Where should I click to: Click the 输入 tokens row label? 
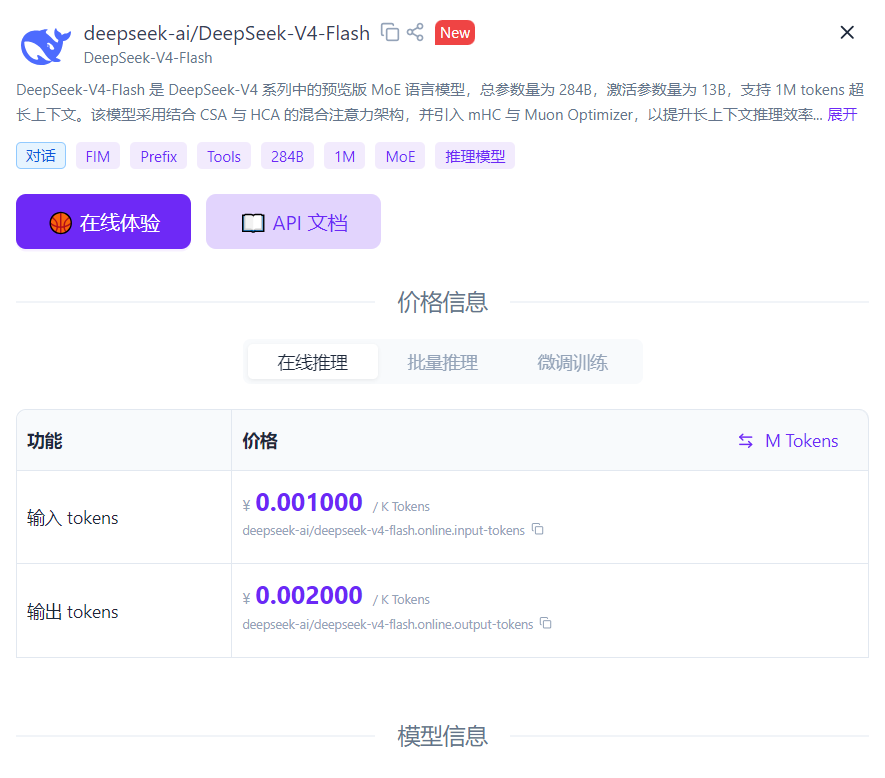click(73, 518)
